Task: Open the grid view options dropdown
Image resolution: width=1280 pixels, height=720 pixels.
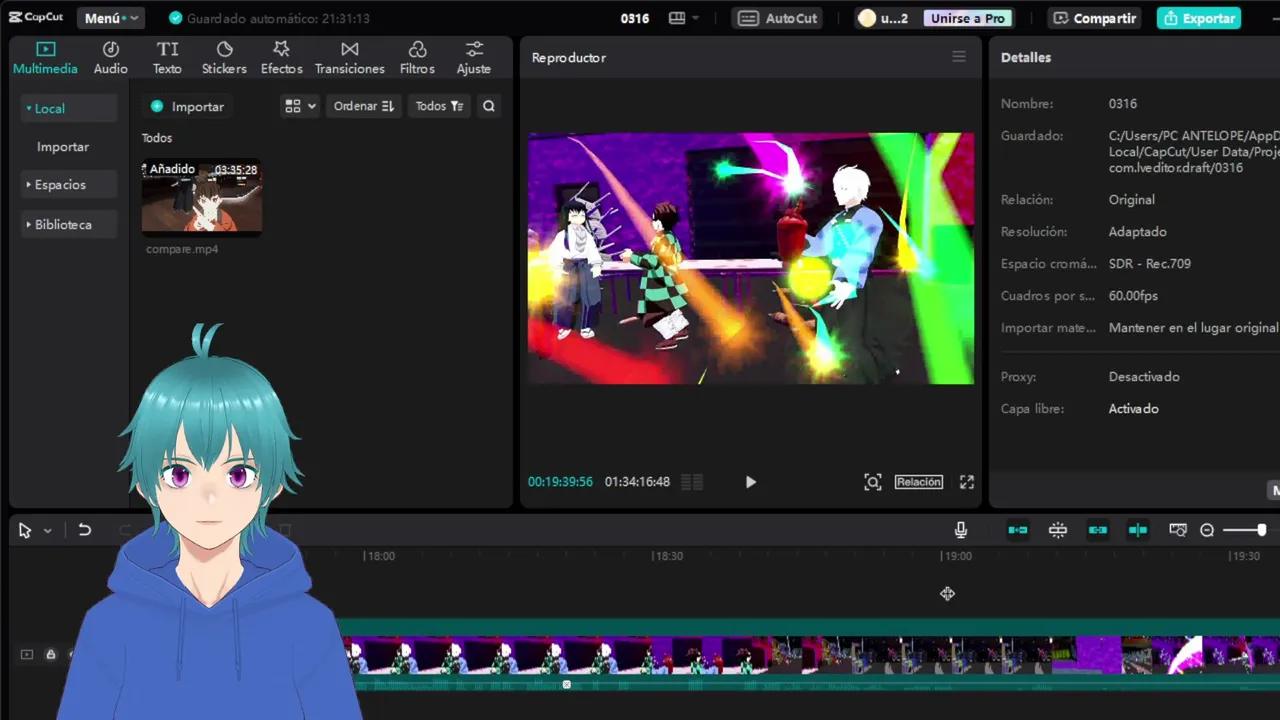Action: (x=300, y=106)
